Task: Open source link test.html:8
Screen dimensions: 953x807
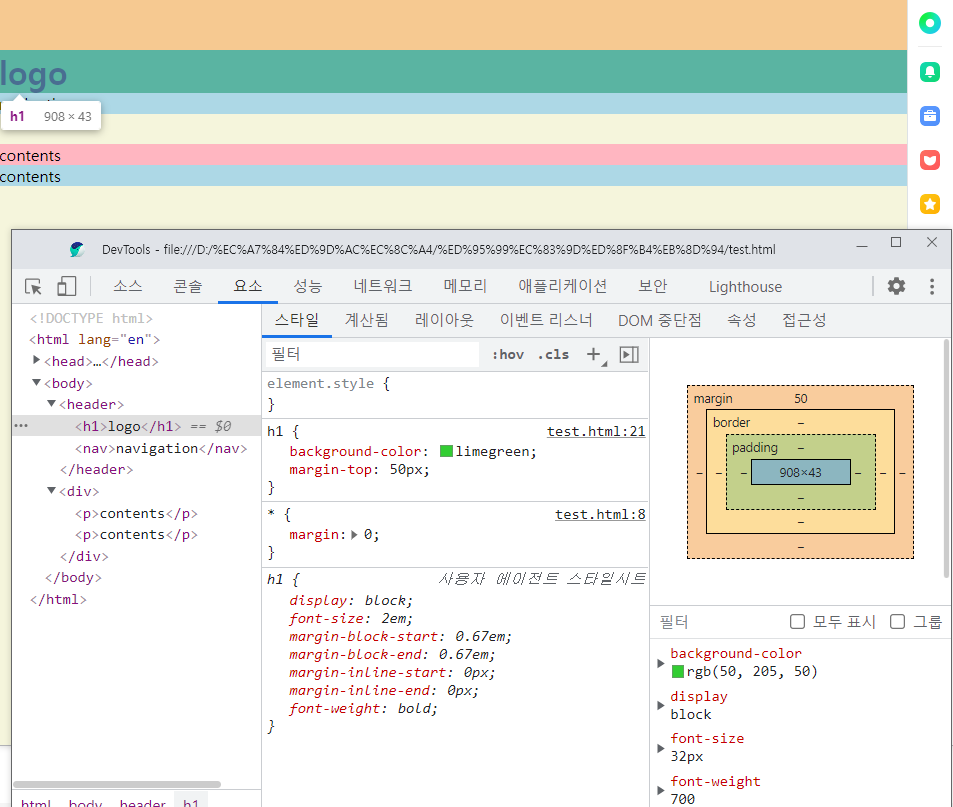Action: (600, 514)
